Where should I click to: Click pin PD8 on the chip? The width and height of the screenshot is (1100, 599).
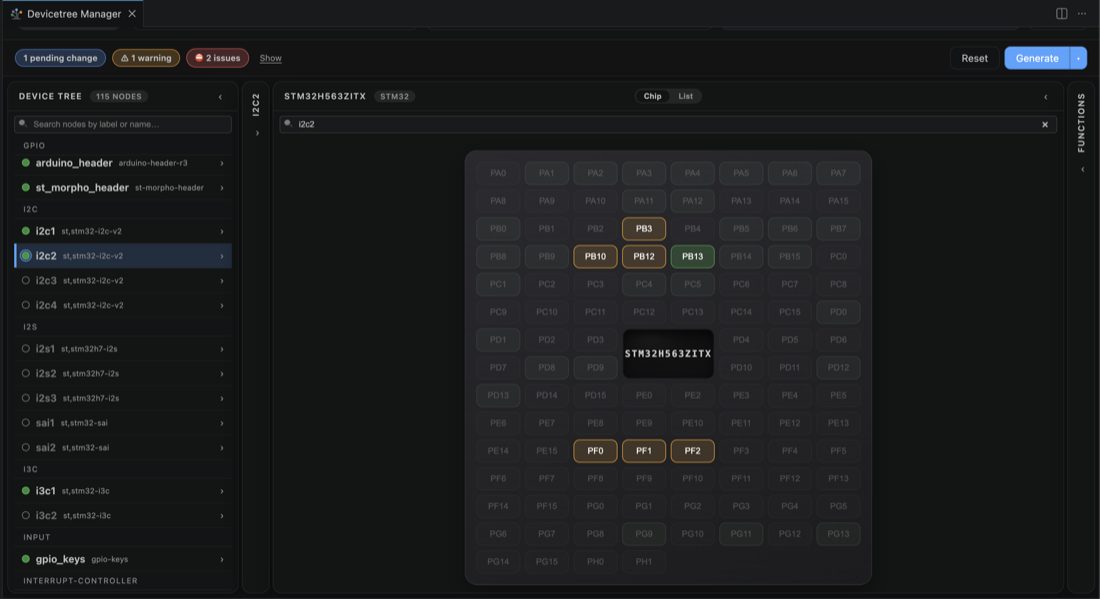pyautogui.click(x=546, y=368)
